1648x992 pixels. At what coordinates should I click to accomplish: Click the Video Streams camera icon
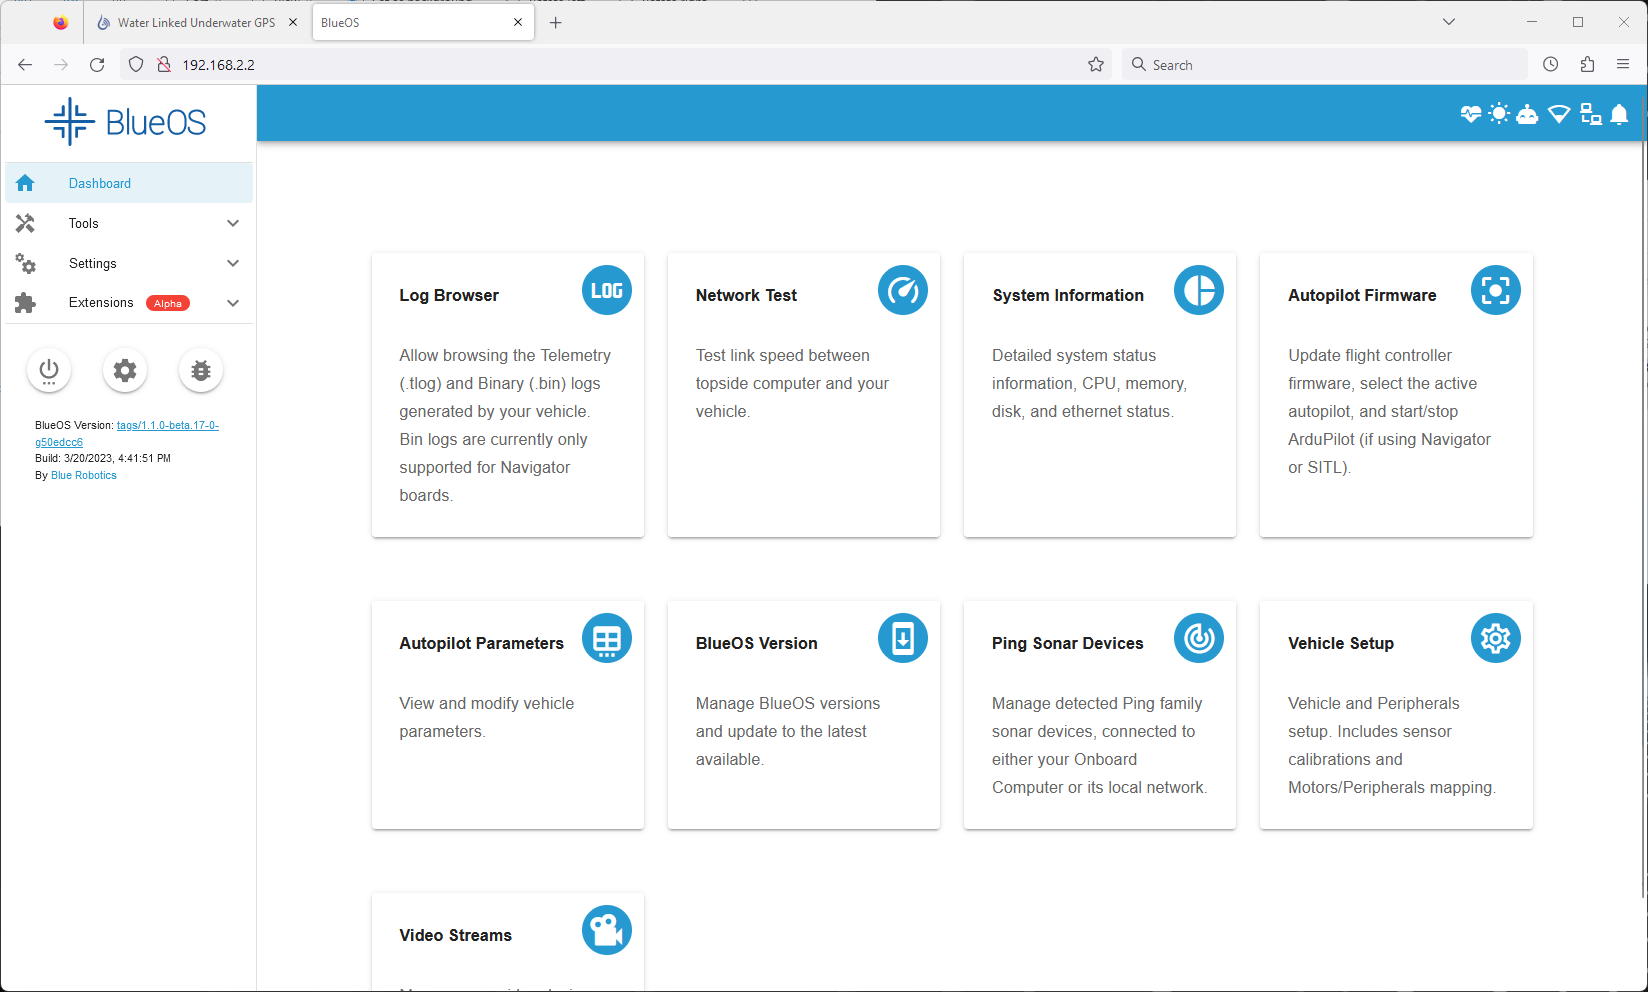[607, 930]
